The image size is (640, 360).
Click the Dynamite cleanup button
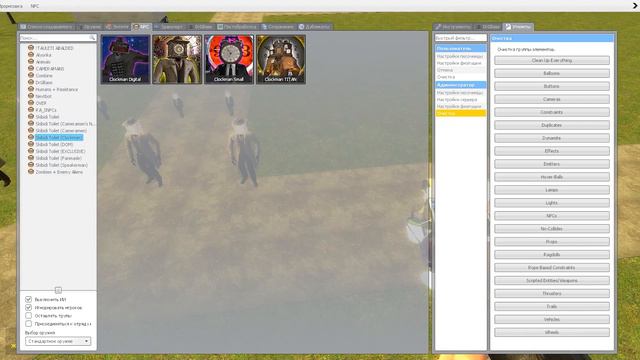tap(552, 138)
